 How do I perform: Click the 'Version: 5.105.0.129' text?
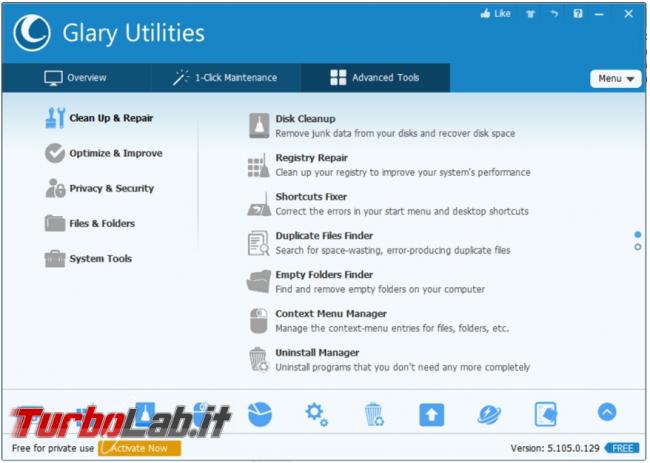point(555,448)
